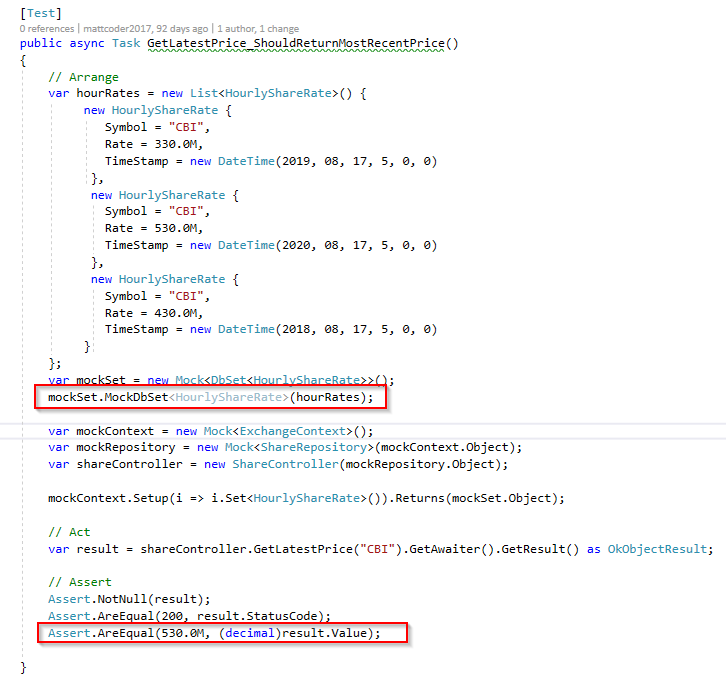
Task: Open the '0 references' CodeLens link
Action: click(47, 29)
